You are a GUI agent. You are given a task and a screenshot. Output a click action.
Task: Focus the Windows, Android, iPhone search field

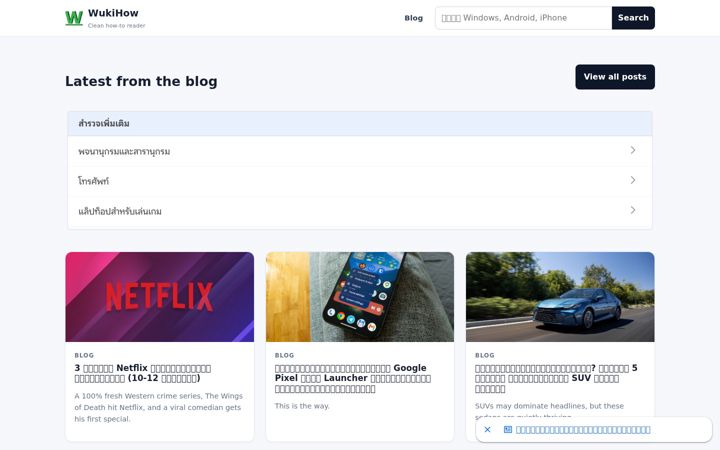click(523, 18)
